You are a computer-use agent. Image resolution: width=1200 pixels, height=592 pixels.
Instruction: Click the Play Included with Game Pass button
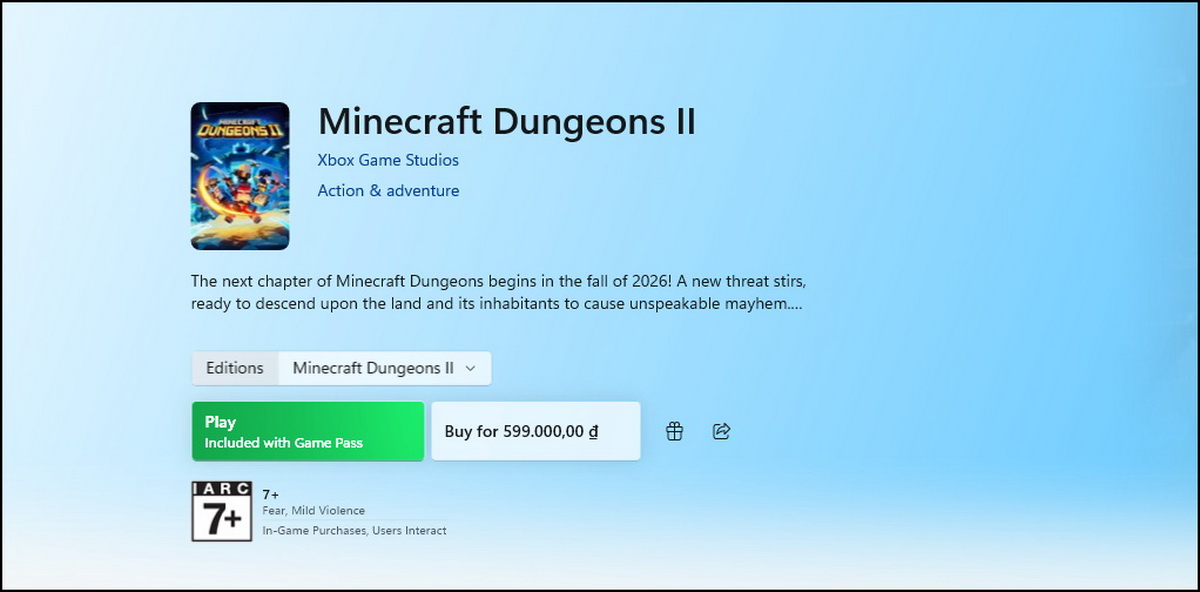[308, 431]
